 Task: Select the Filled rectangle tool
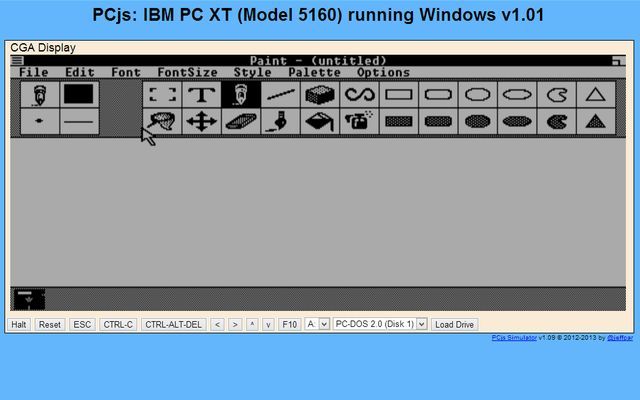click(x=399, y=121)
